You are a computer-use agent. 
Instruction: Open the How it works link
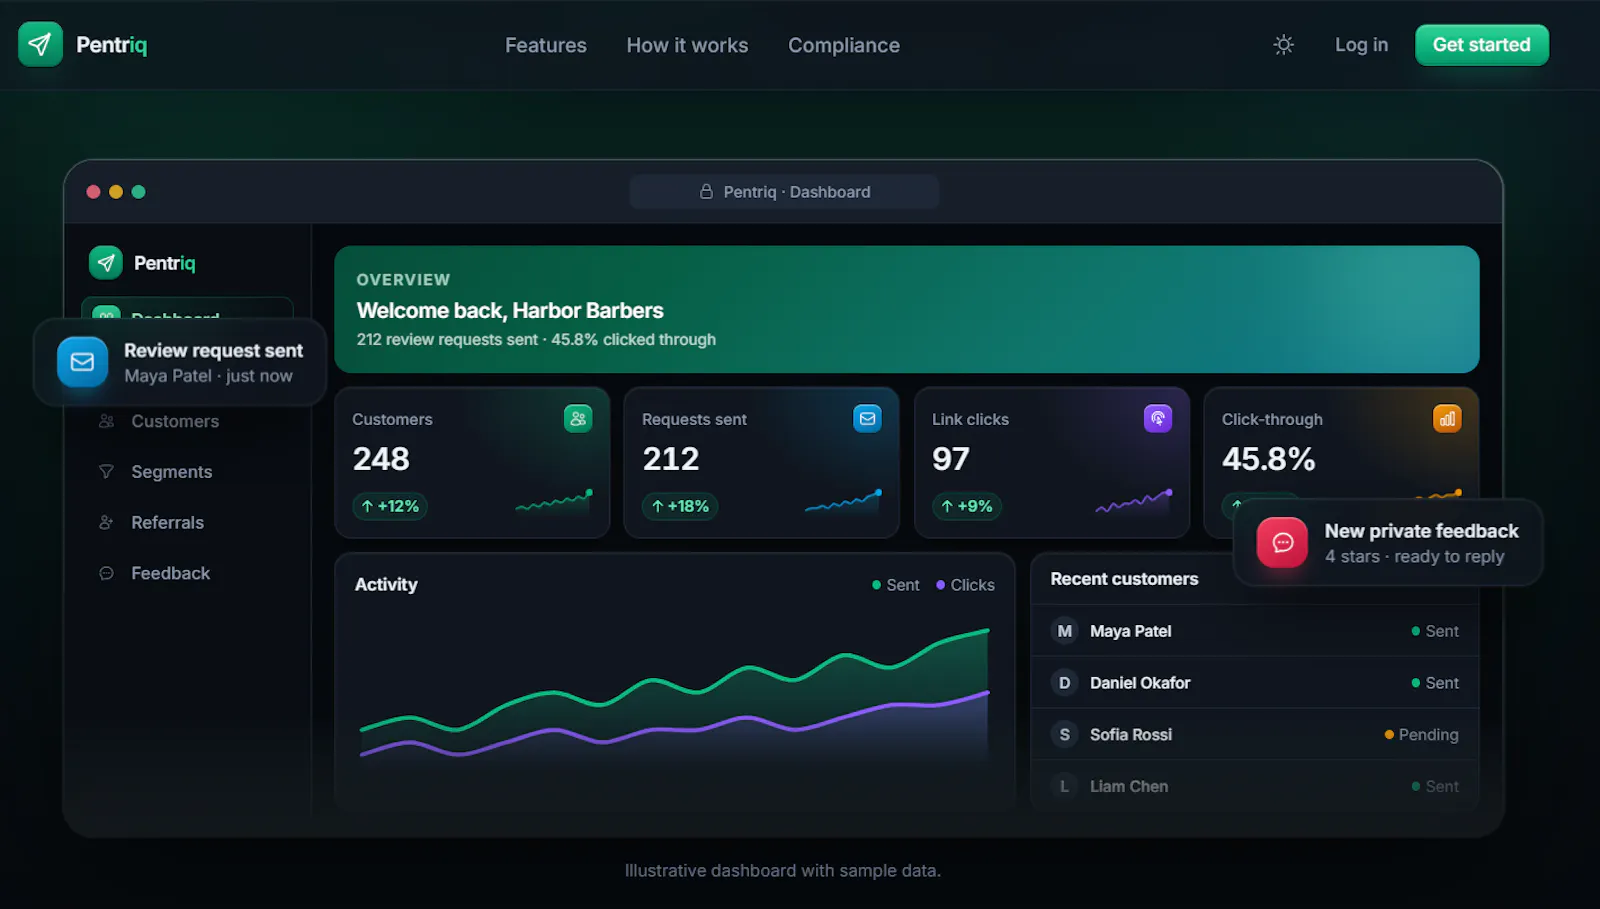(687, 45)
